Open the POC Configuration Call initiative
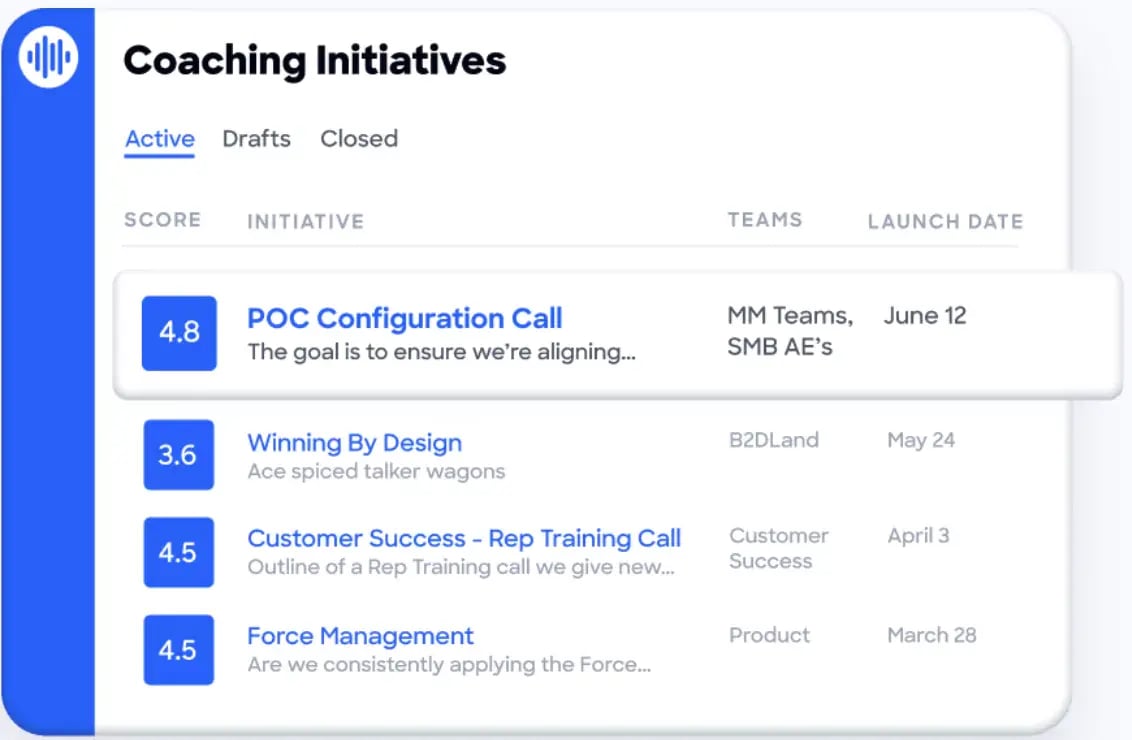Image resolution: width=1132 pixels, height=740 pixels. point(404,318)
